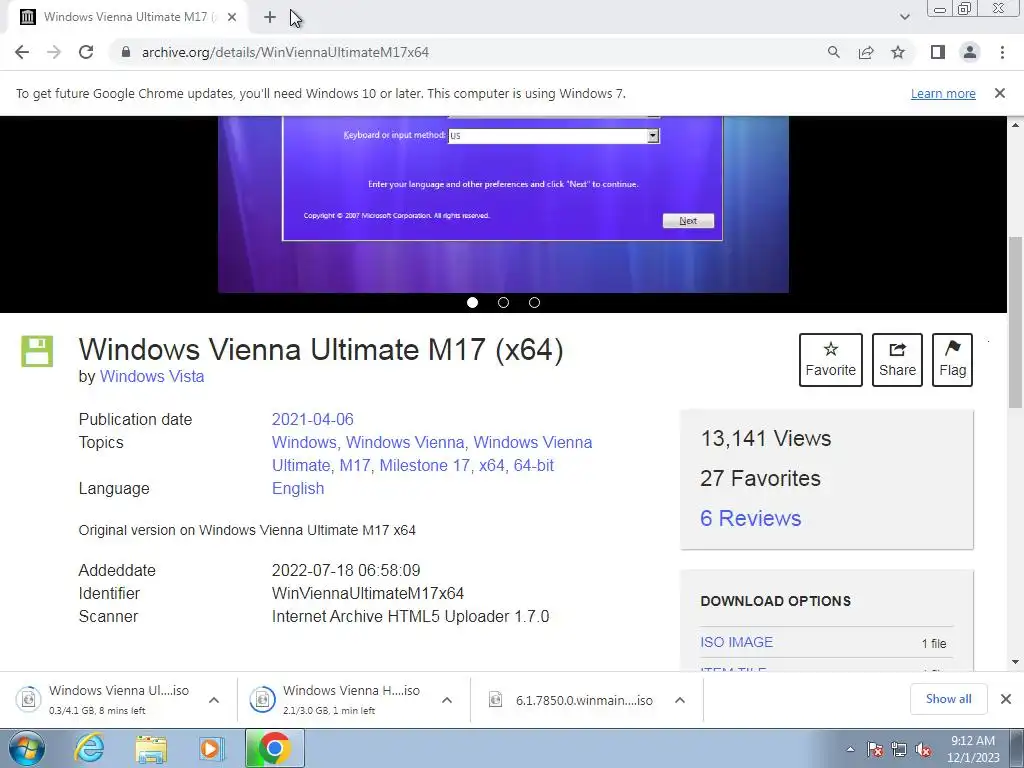Bookmark this page with the star icon
The image size is (1024, 768).
[898, 52]
